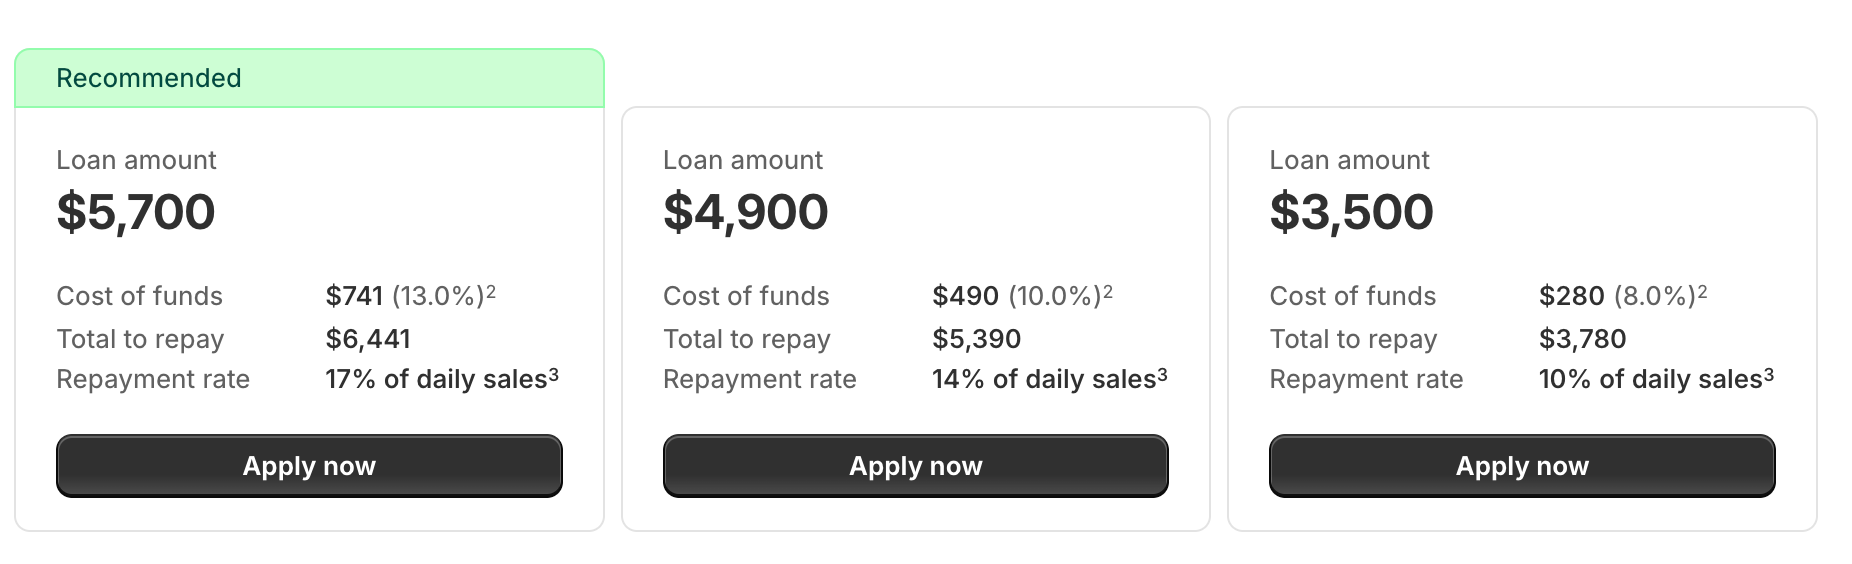Apply now for the $4,900 loan
Screen dimensions: 1852x564
[x=915, y=466]
